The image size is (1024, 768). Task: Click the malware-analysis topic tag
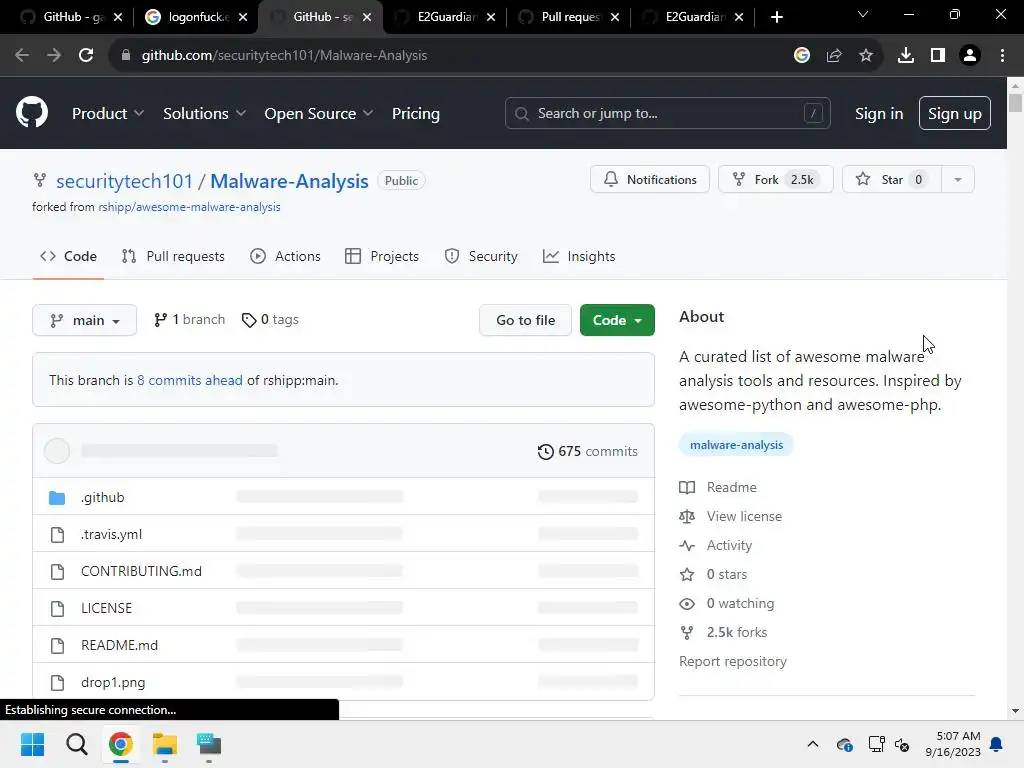(736, 445)
